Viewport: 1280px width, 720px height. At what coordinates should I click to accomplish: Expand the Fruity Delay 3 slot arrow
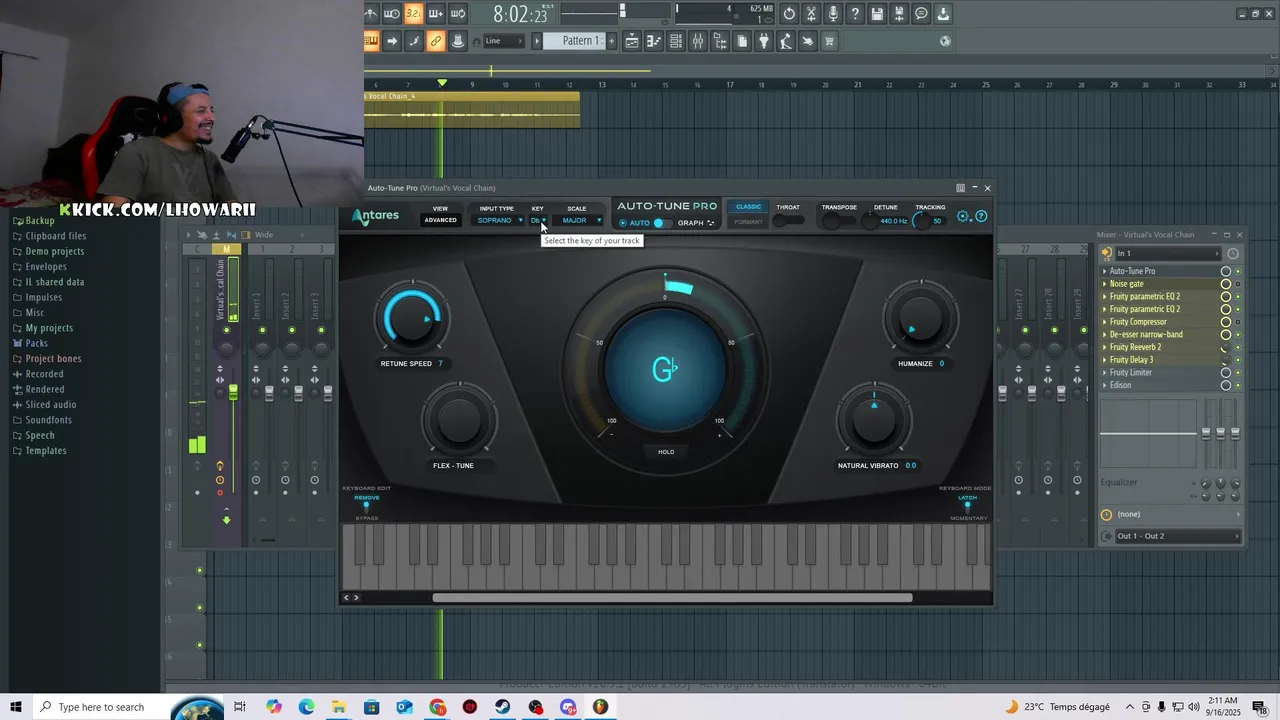pos(1105,360)
